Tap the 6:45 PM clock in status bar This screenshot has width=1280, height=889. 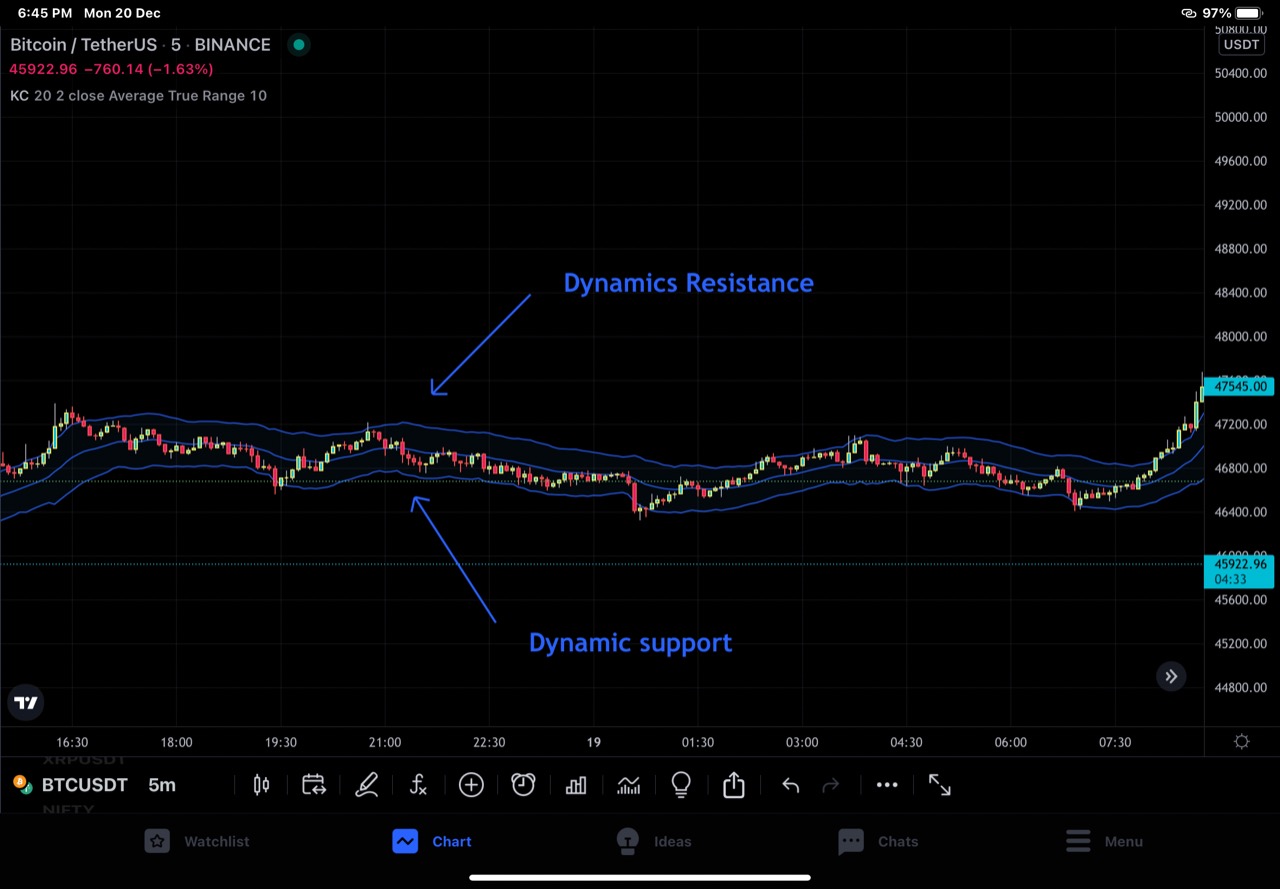pos(45,13)
